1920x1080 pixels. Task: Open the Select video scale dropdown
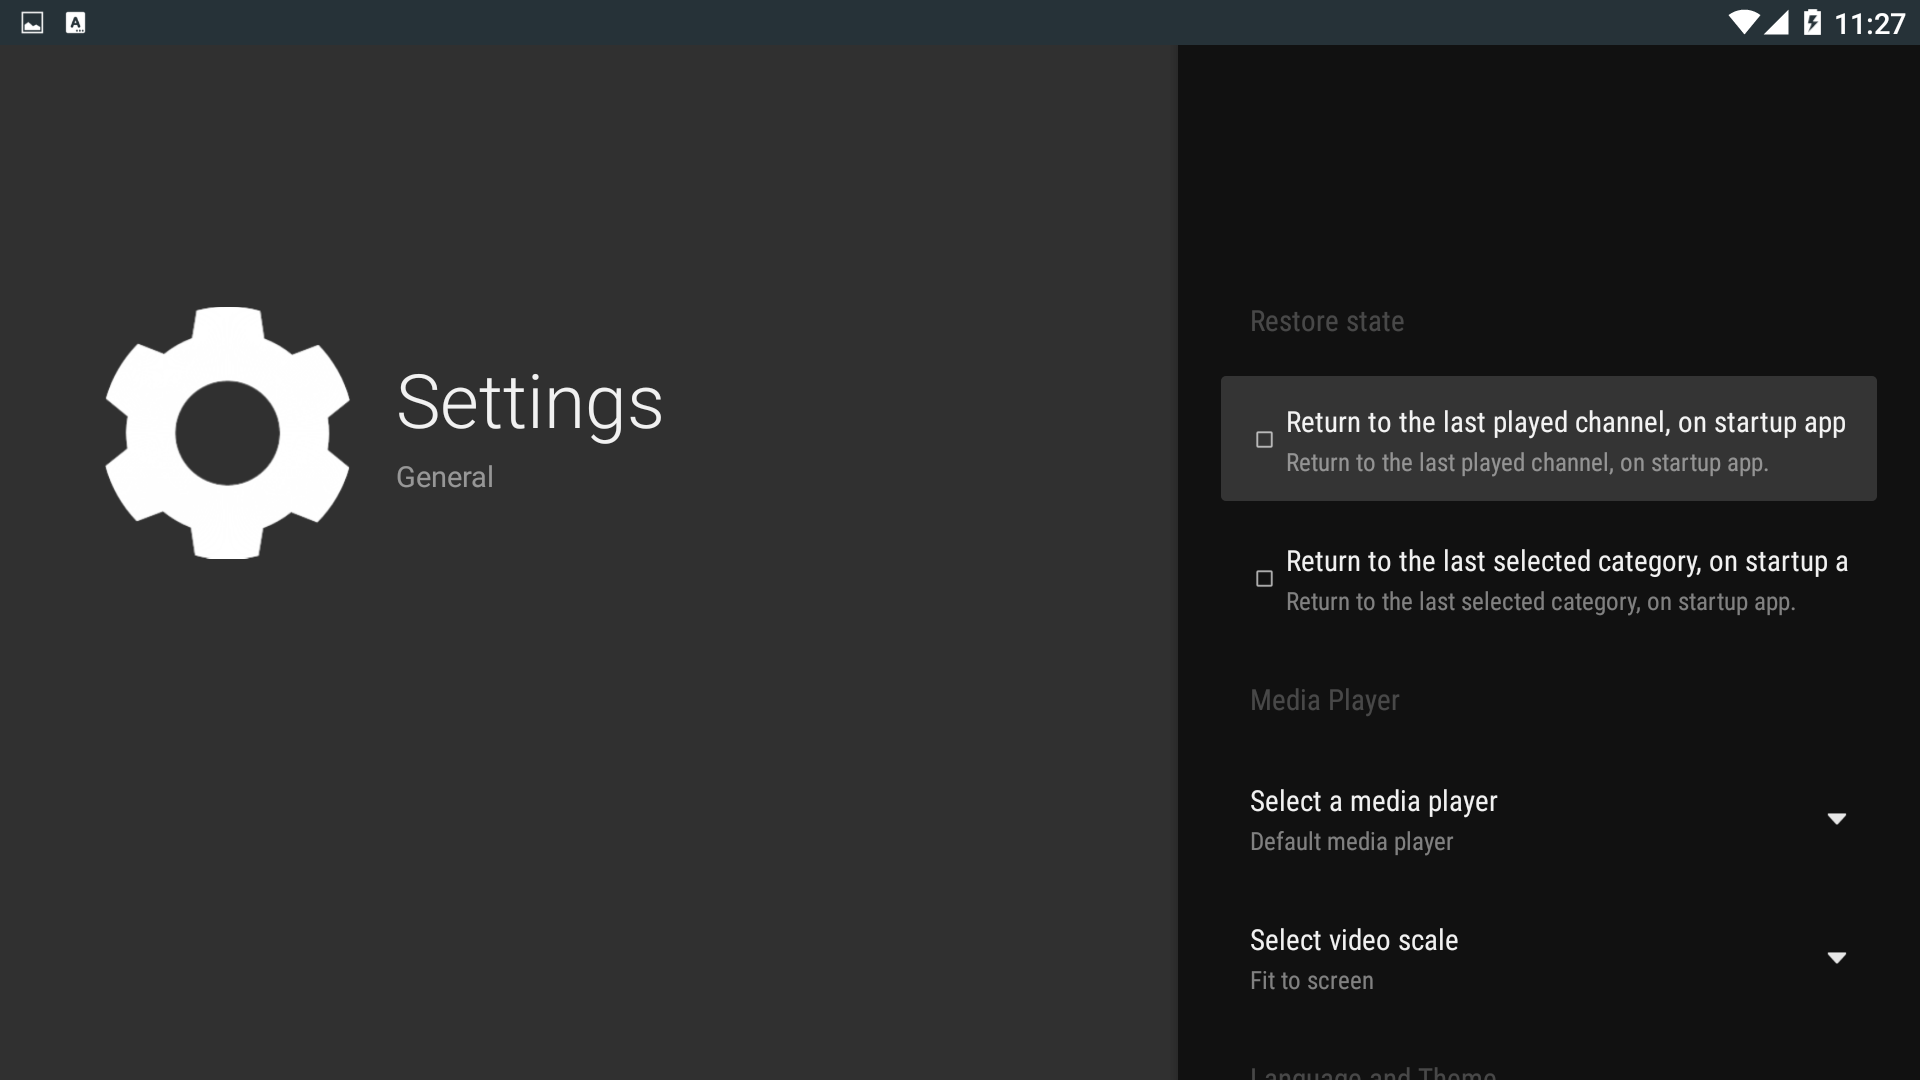pos(1548,958)
